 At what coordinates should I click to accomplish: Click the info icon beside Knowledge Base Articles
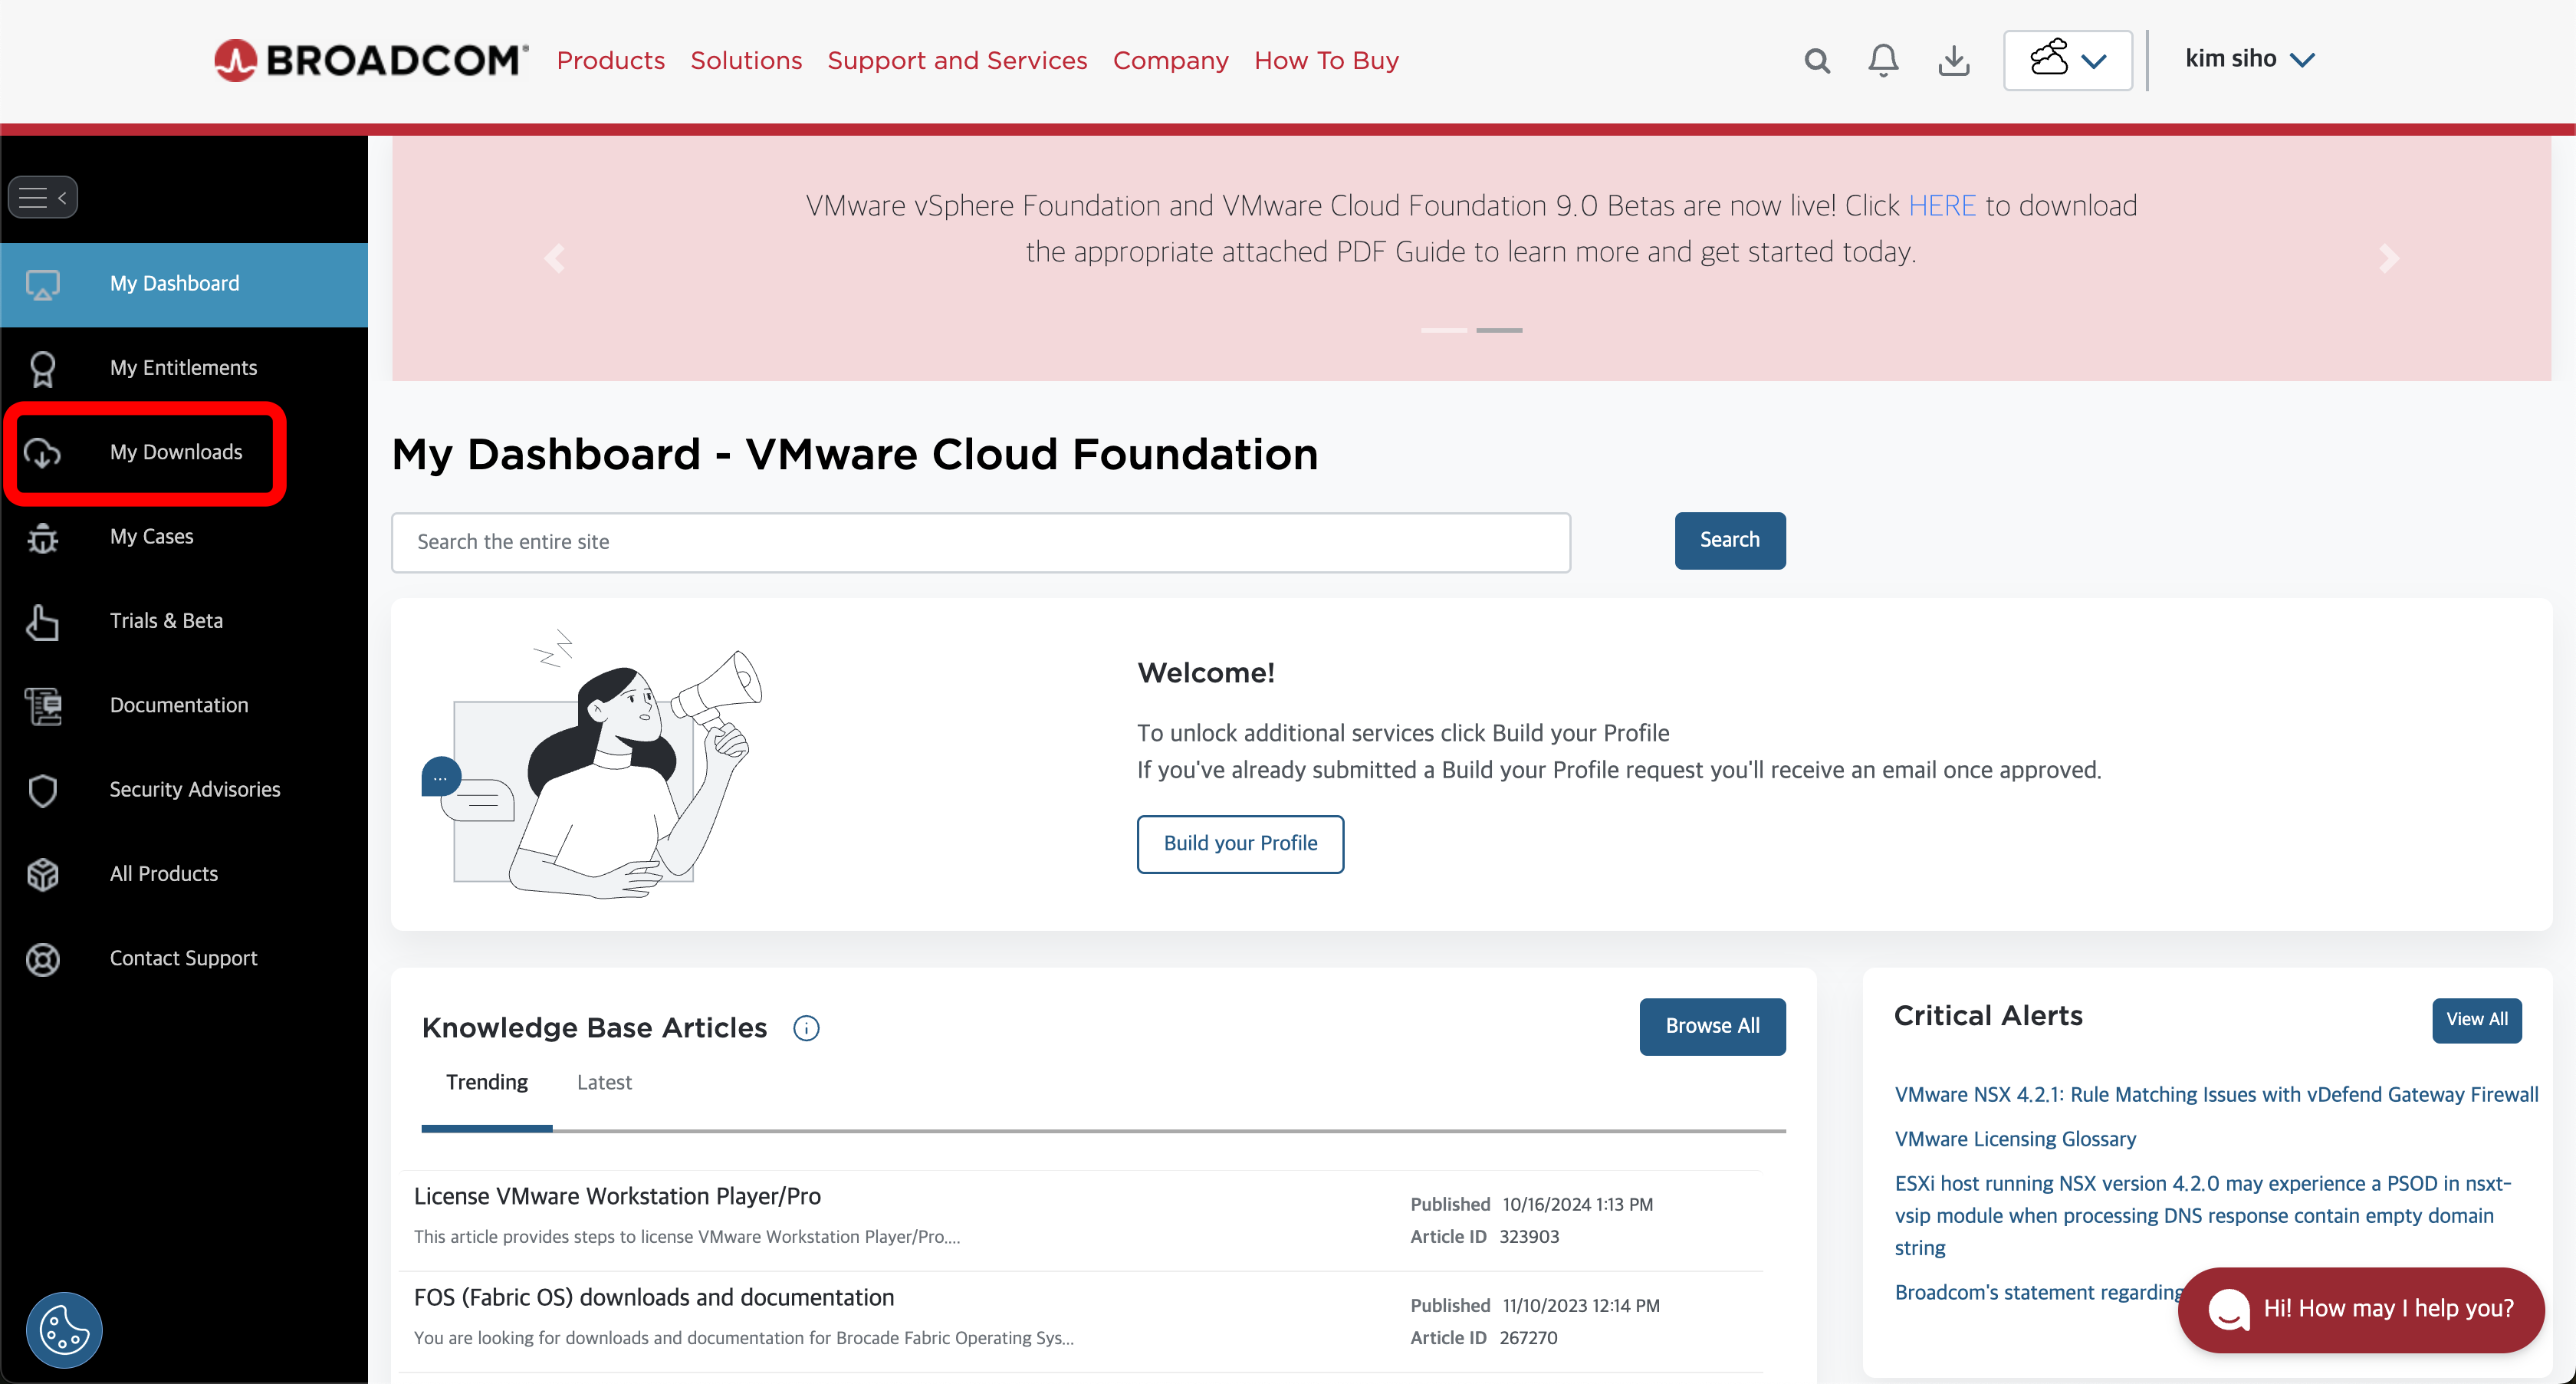coord(806,1028)
